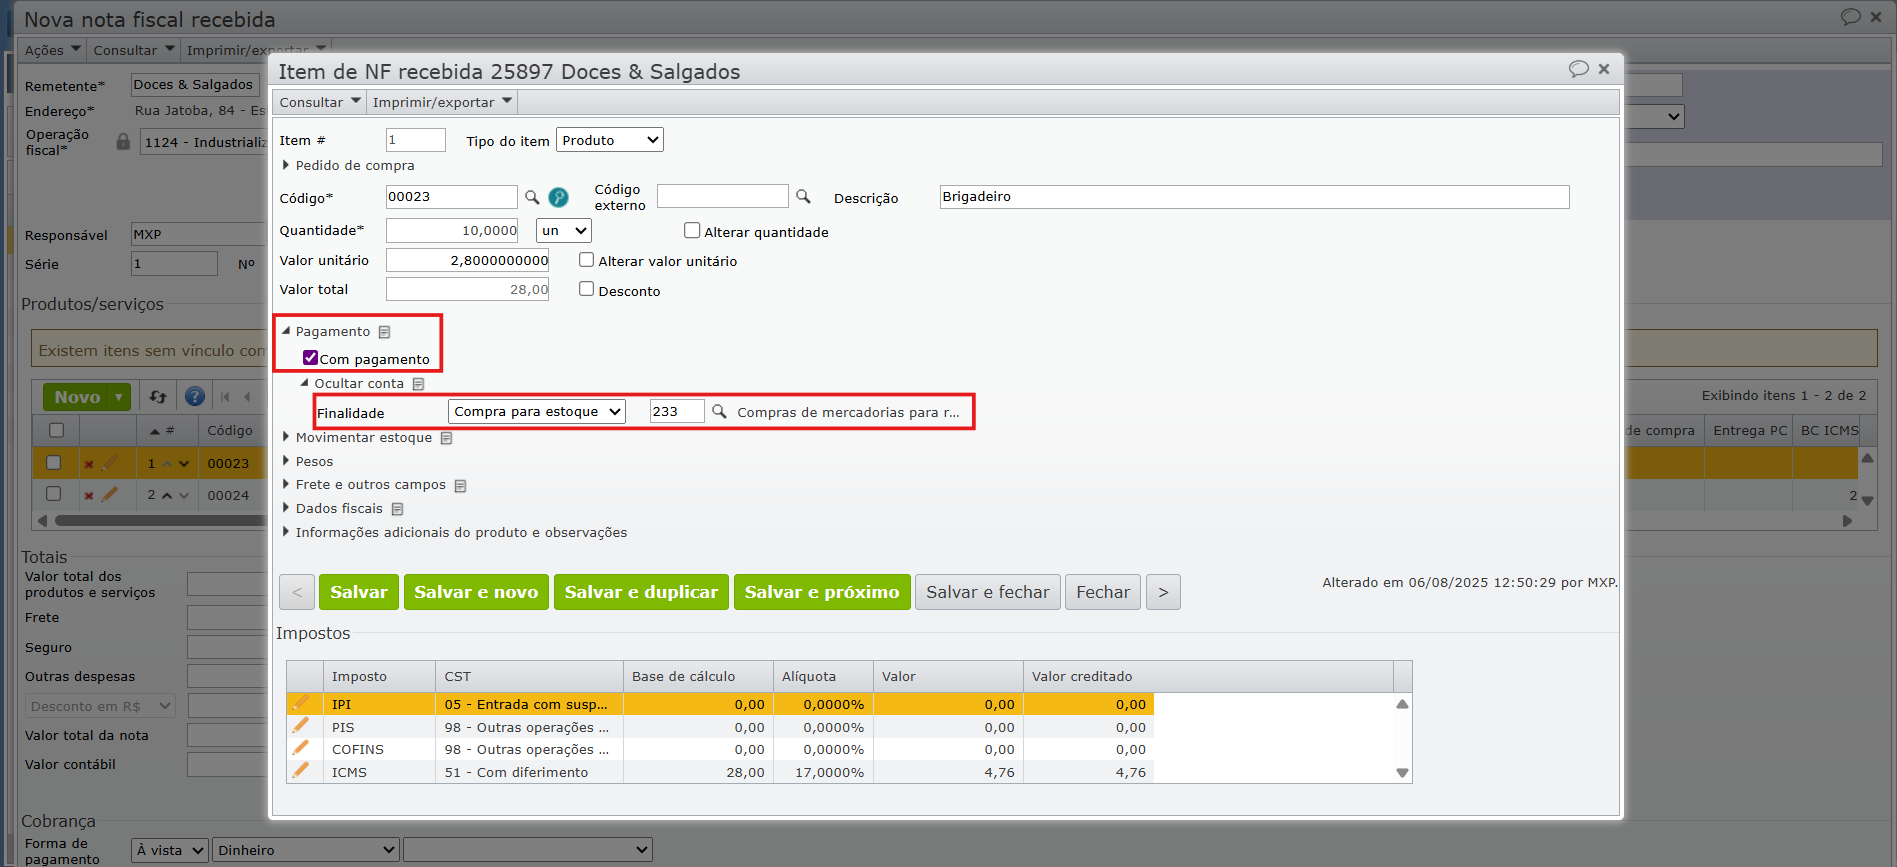The image size is (1897, 867).
Task: Open comment bubble icon in Nova nota fiscal window
Action: pyautogui.click(x=1850, y=17)
